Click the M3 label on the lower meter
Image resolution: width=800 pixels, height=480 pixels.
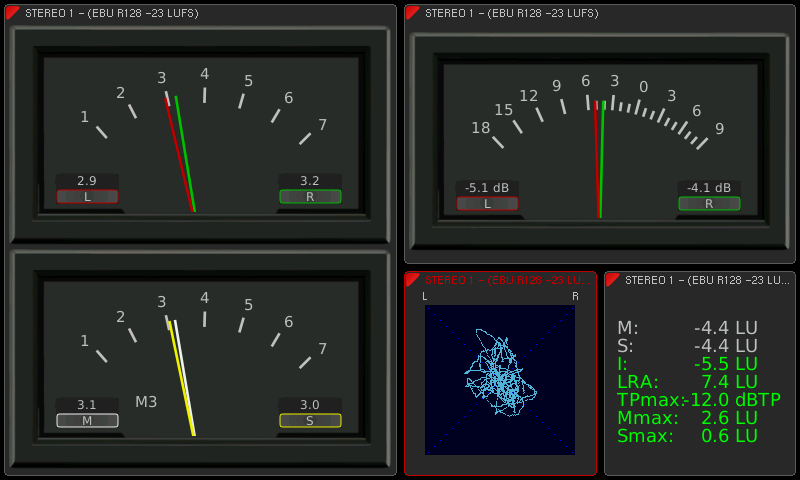[146, 402]
